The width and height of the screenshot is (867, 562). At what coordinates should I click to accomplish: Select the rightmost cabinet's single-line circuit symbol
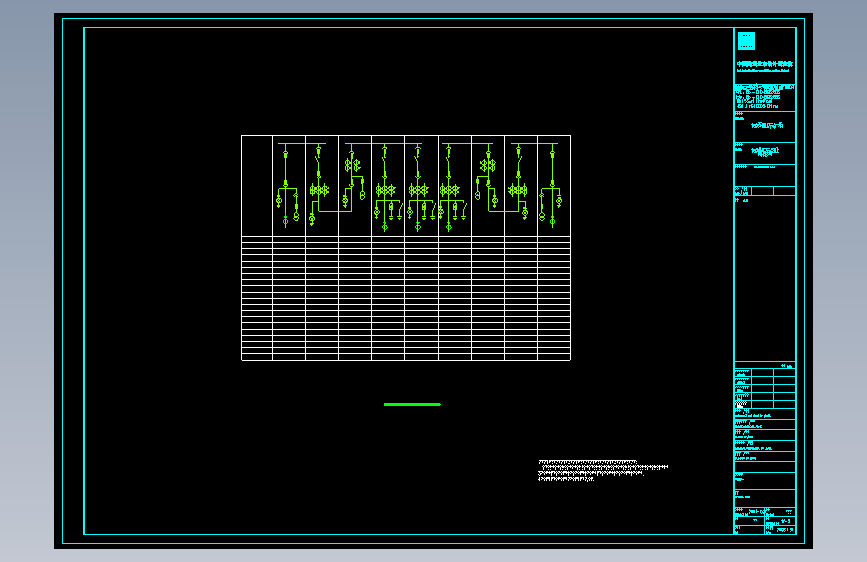tap(552, 185)
